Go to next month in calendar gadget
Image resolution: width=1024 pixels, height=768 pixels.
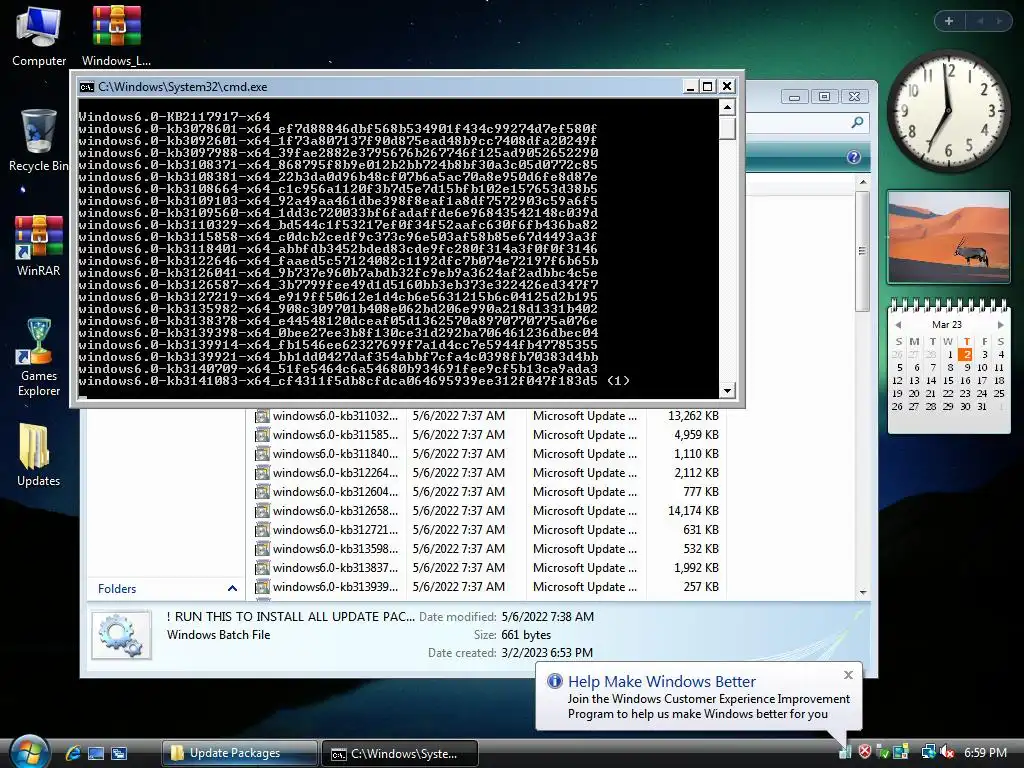point(1000,325)
